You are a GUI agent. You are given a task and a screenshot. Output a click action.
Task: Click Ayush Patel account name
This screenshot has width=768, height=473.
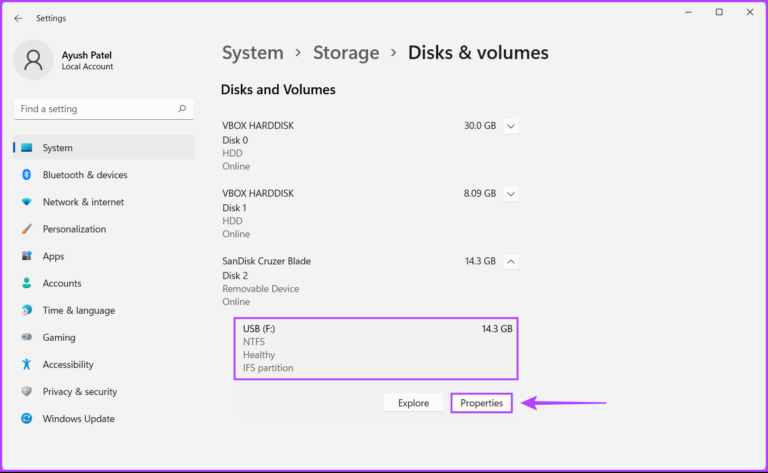point(87,55)
